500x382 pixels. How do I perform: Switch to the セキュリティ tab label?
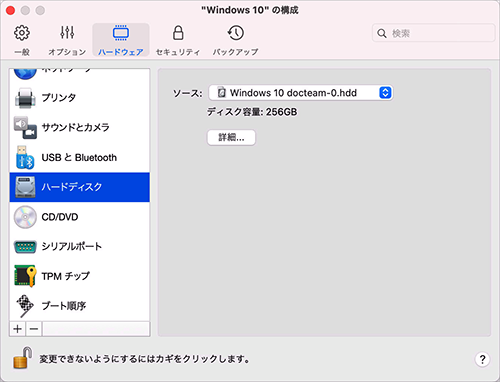point(178,52)
